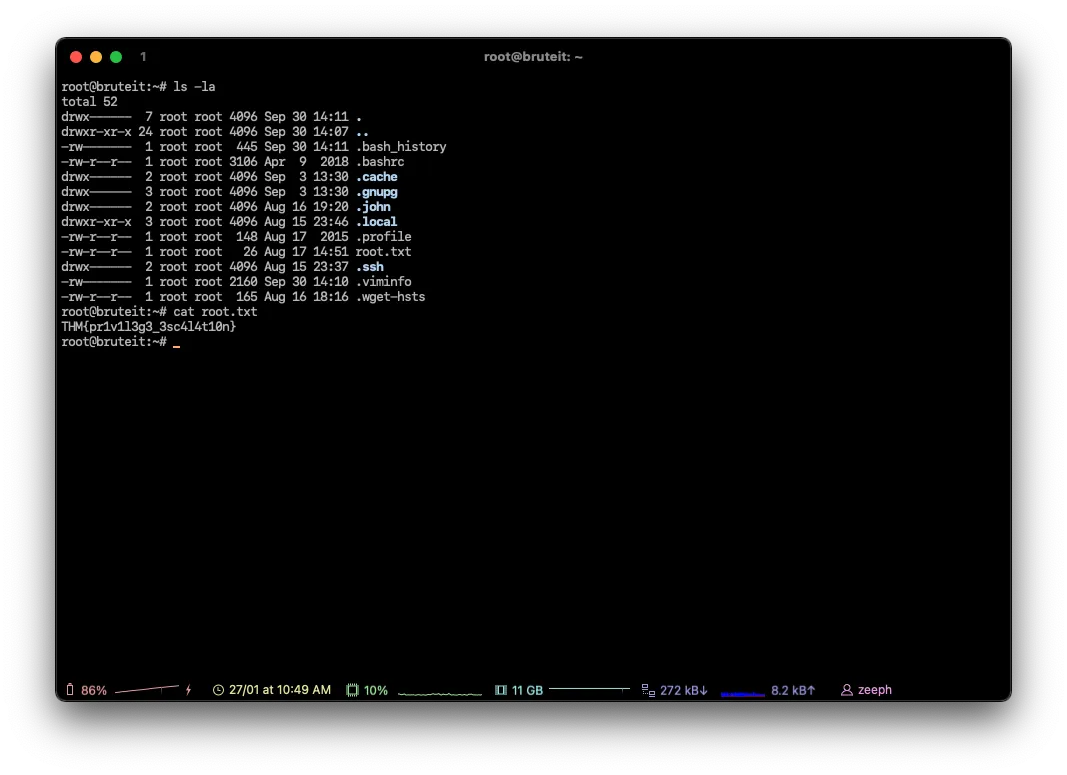1067x775 pixels.
Task: Click the user icon next to zeeph
Action: click(847, 690)
